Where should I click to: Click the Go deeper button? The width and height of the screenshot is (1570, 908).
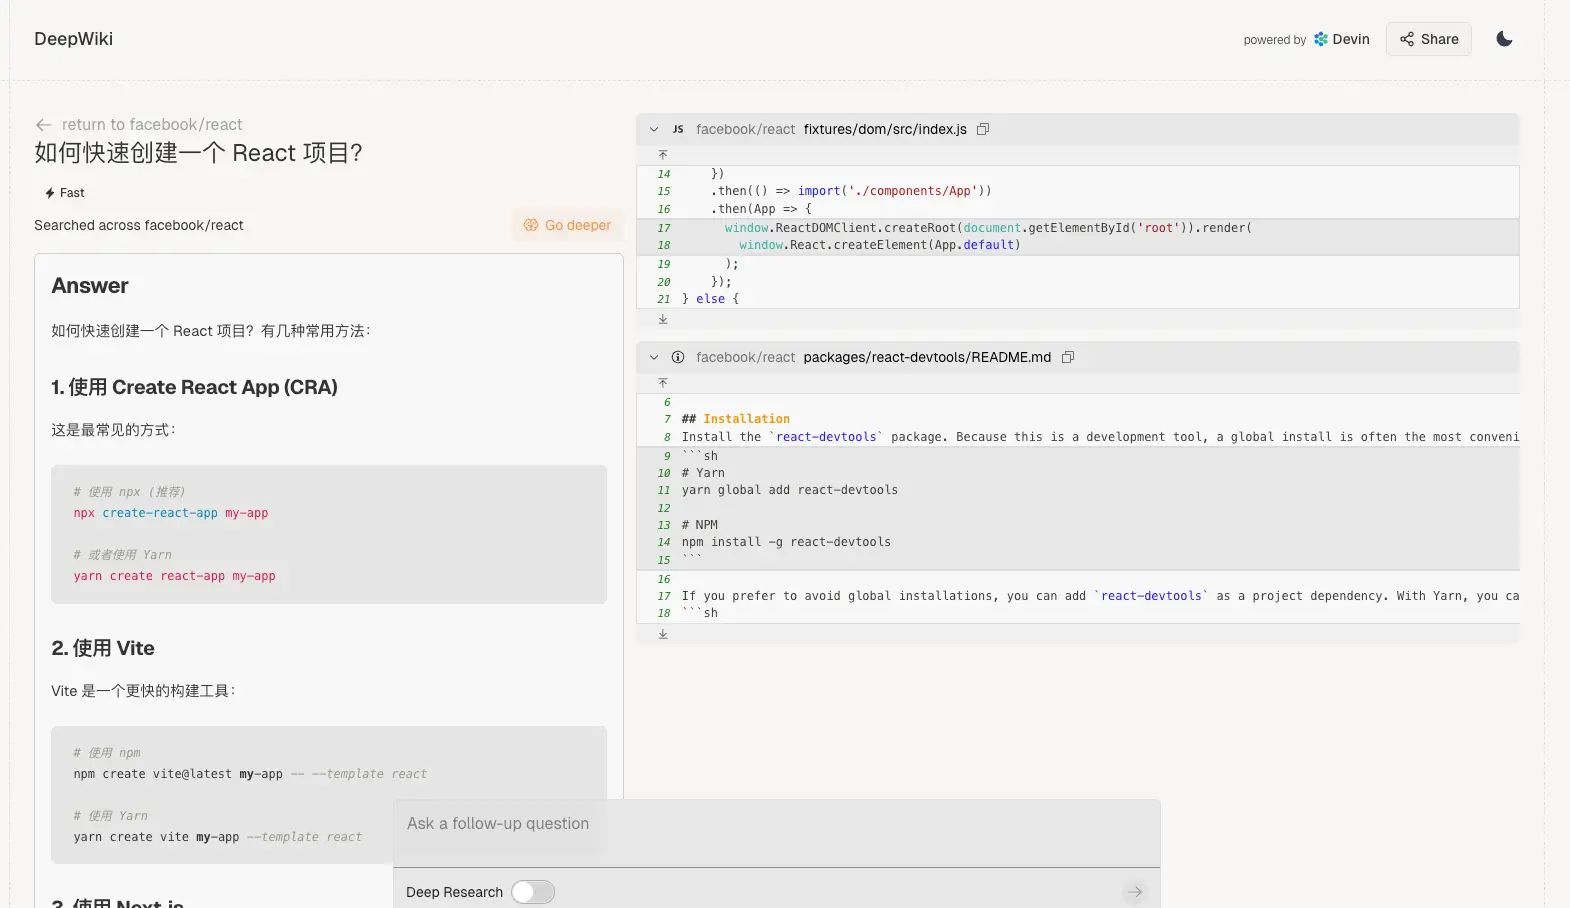point(567,225)
